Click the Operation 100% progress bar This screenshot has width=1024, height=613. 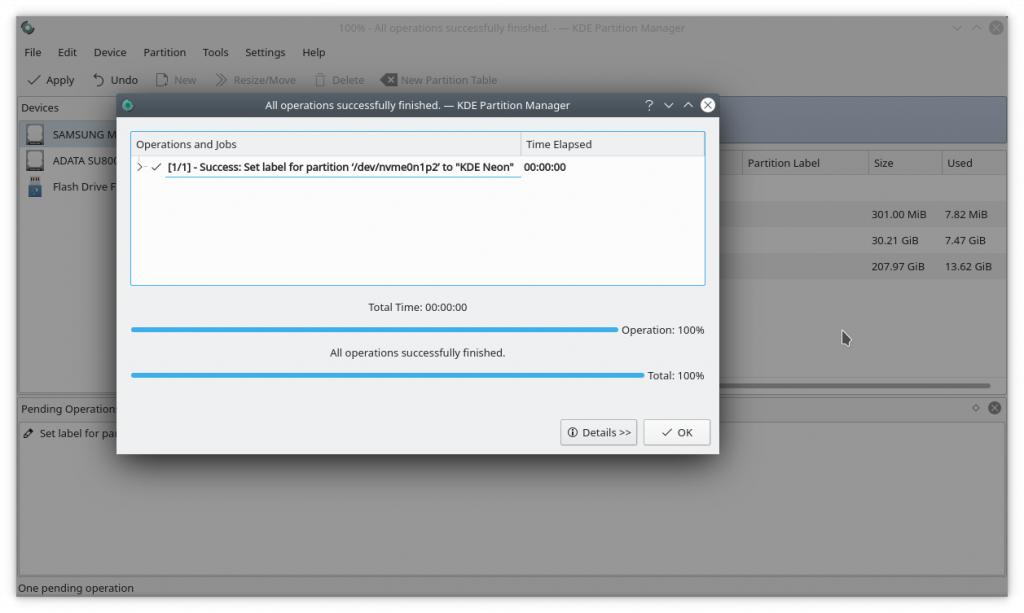pyautogui.click(x=374, y=330)
